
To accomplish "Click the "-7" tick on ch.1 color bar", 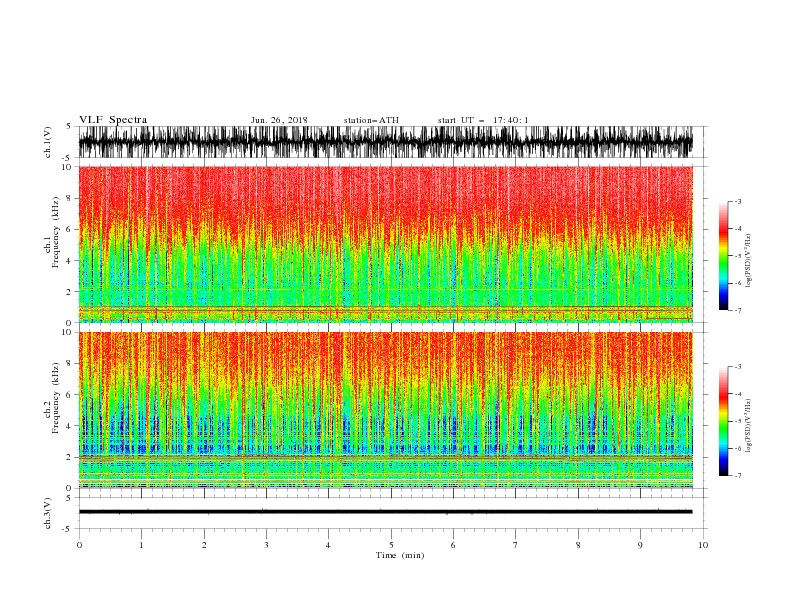I will pos(737,311).
